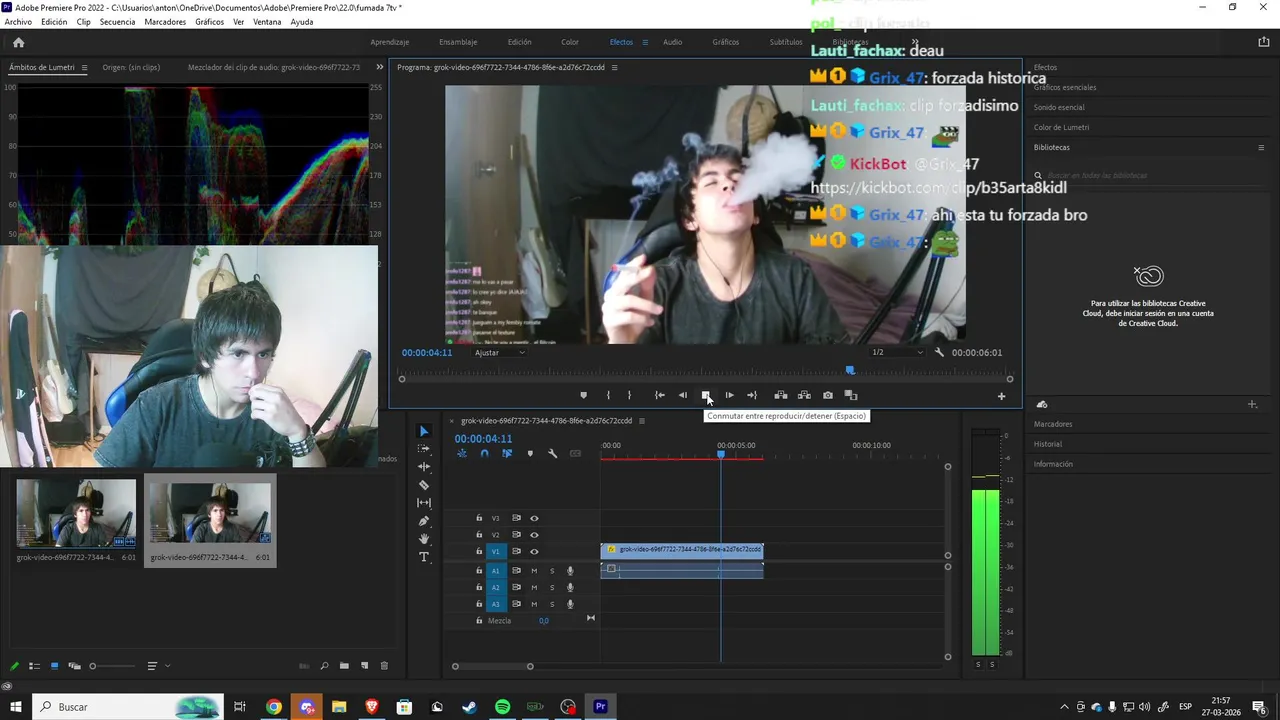This screenshot has height=720, width=1280.
Task: Go to Home screen
Action: click(x=18, y=42)
